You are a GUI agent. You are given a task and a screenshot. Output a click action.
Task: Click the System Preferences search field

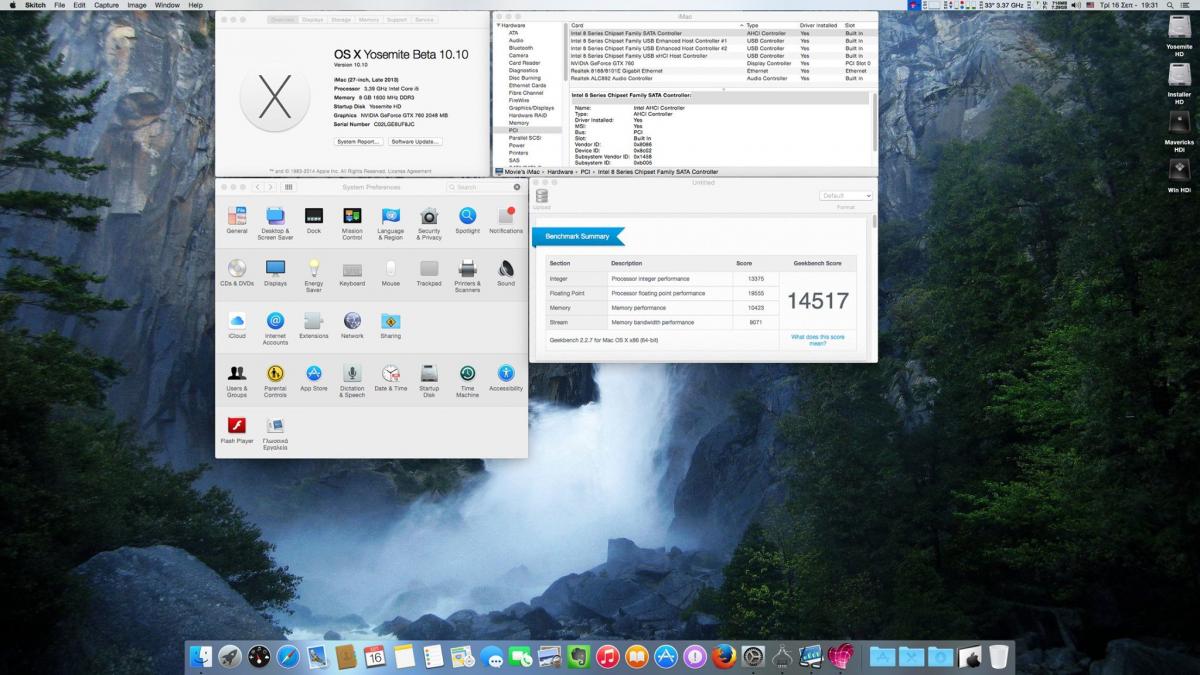[485, 187]
